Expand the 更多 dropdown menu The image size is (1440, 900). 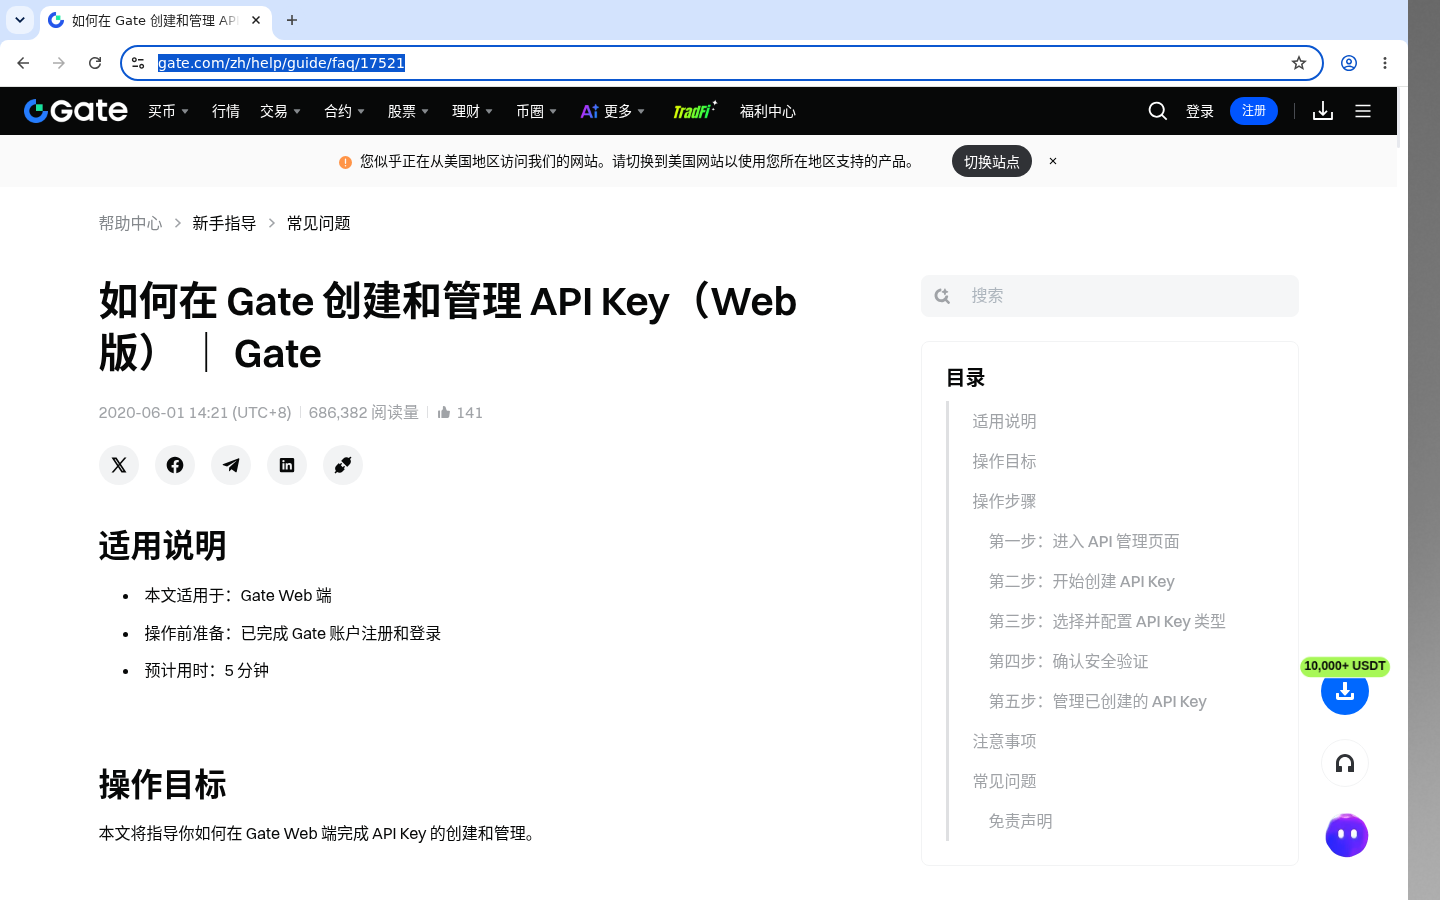pos(613,111)
